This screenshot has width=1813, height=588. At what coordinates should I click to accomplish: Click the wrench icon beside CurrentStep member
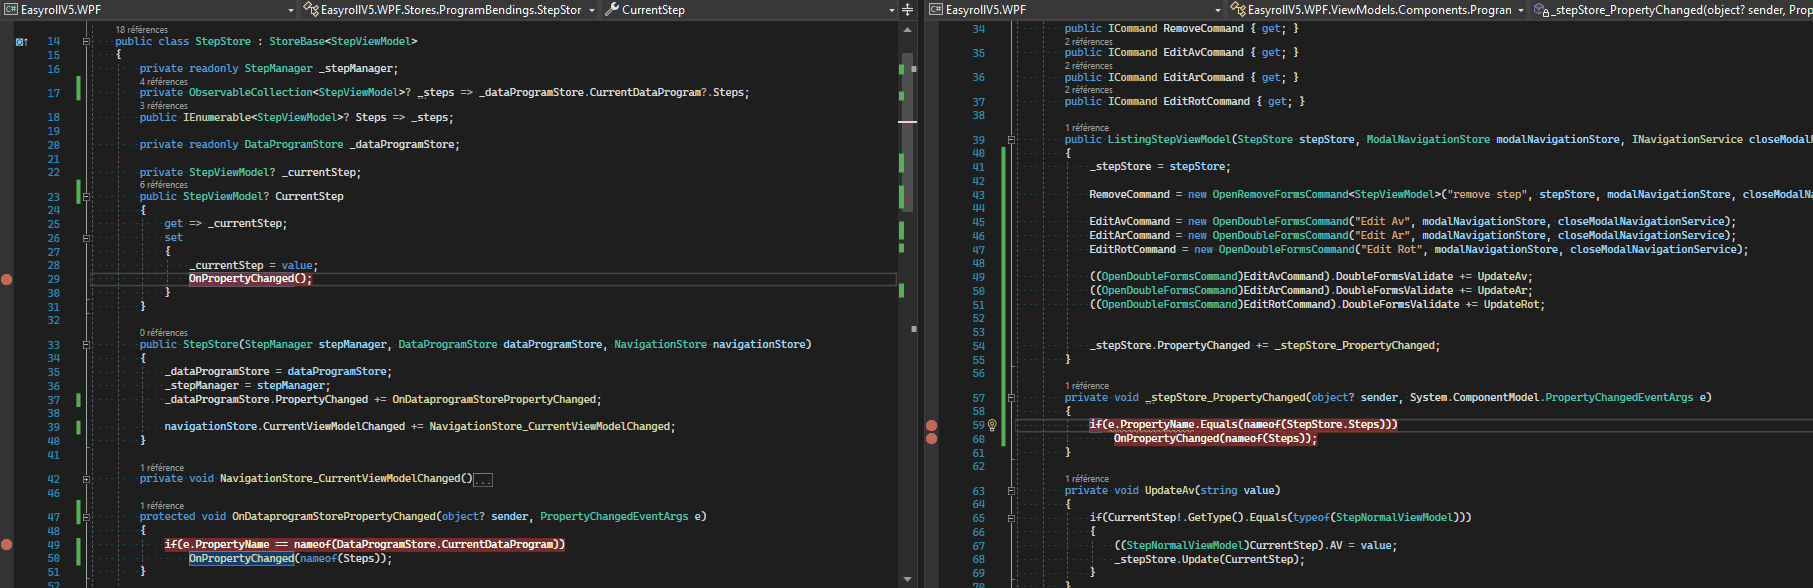612,10
